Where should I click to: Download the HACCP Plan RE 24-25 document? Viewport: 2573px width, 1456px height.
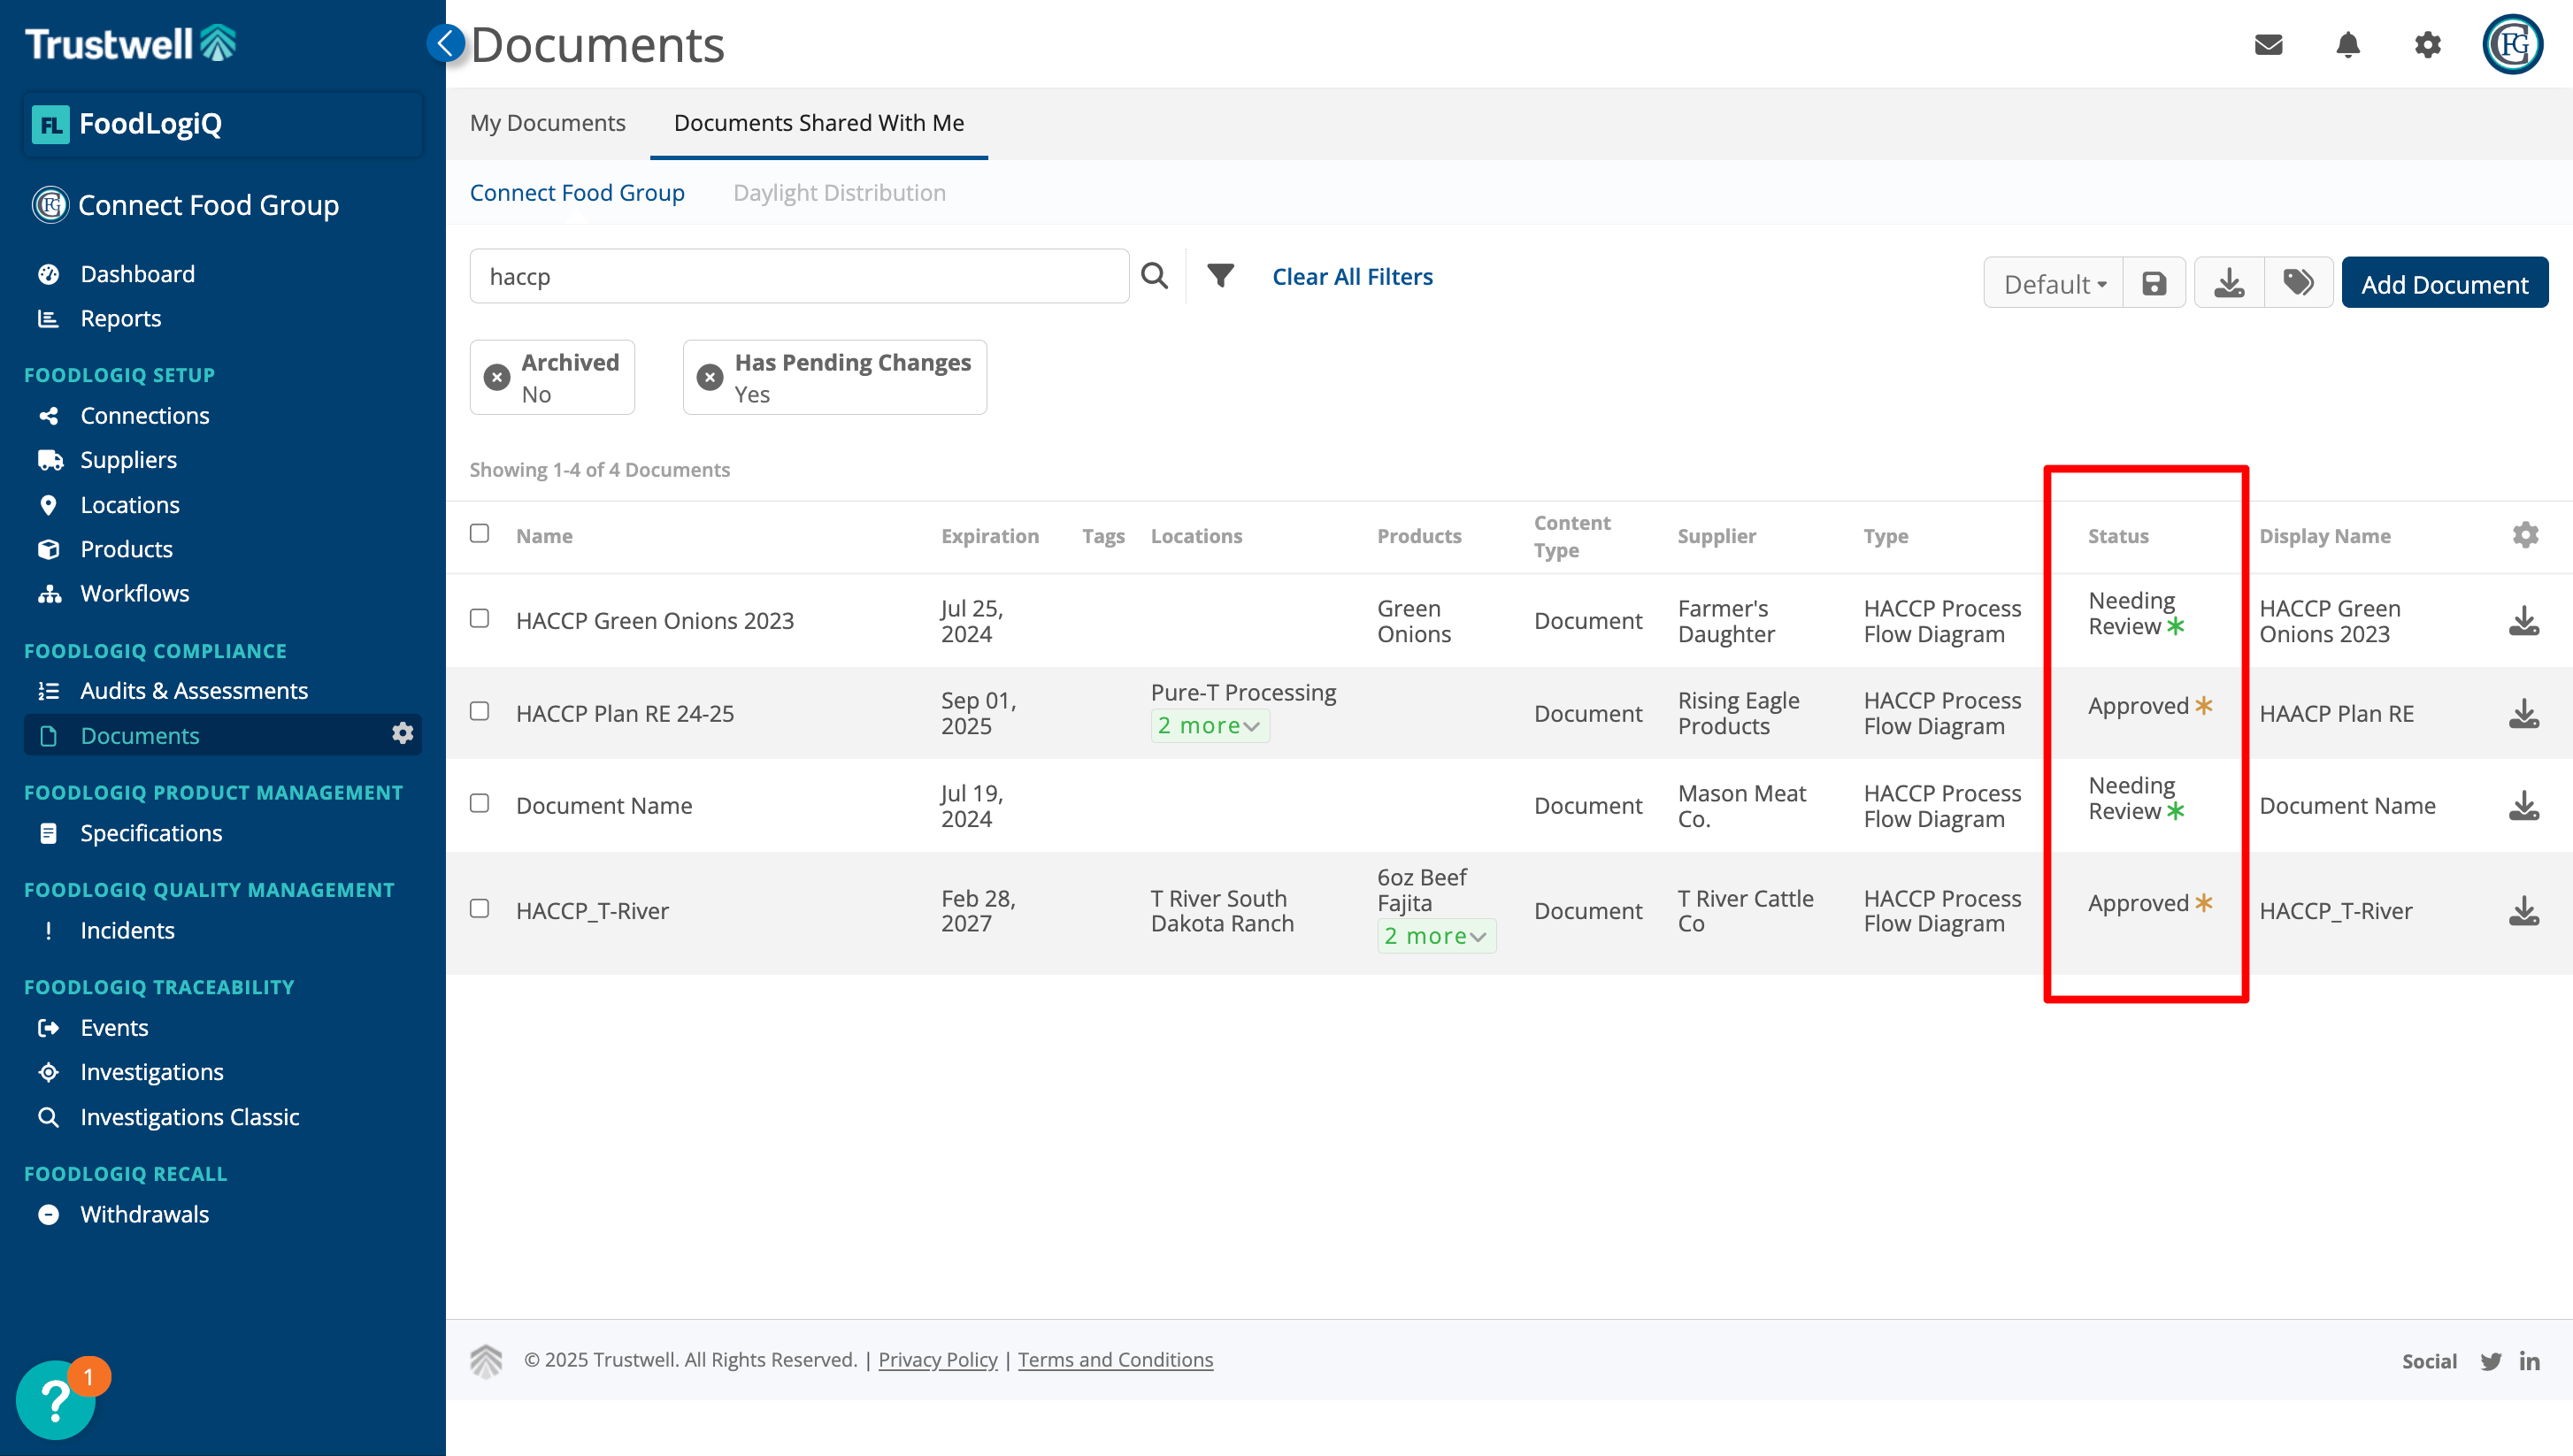pos(2524,714)
